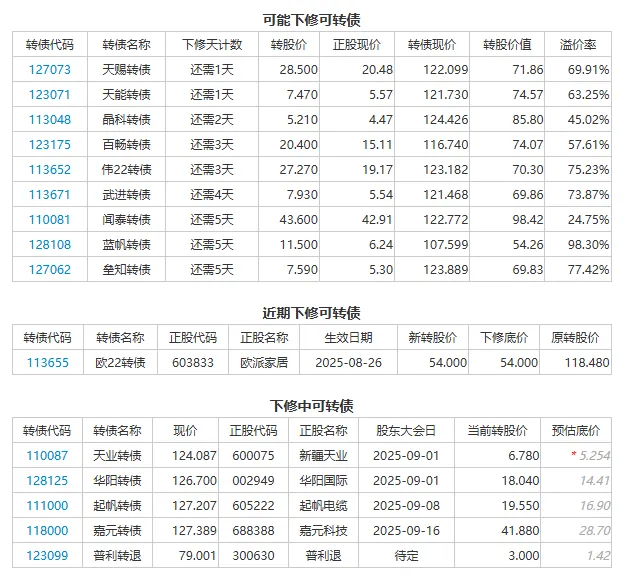This screenshot has height=578, width=640.
Task: Click the 正股现价 column header
Action: 357,44
